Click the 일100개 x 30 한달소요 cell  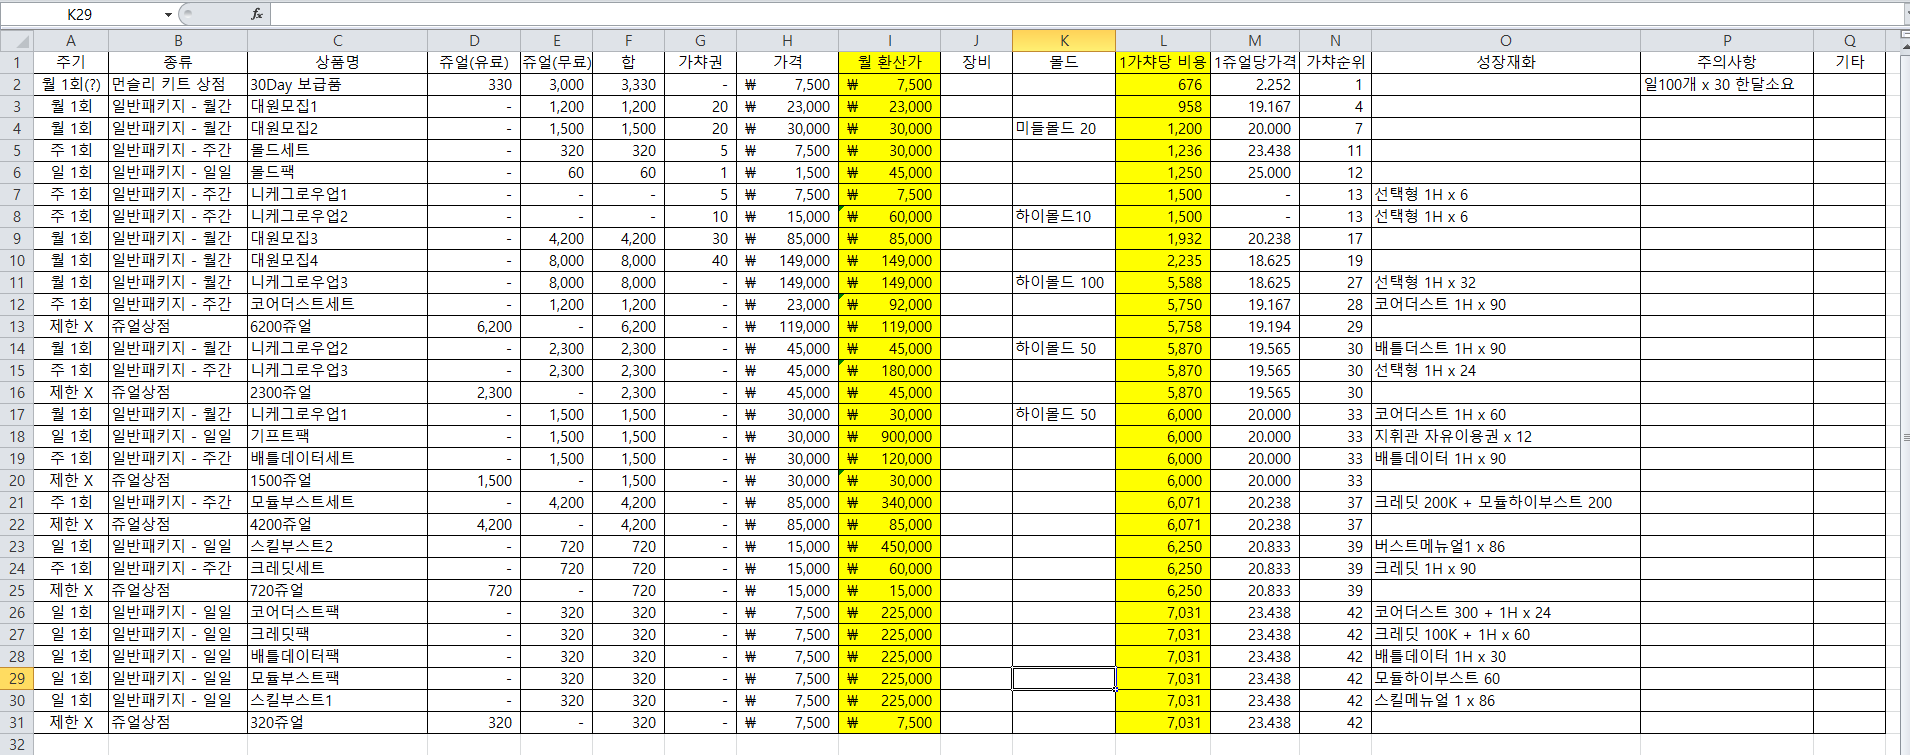click(1725, 85)
